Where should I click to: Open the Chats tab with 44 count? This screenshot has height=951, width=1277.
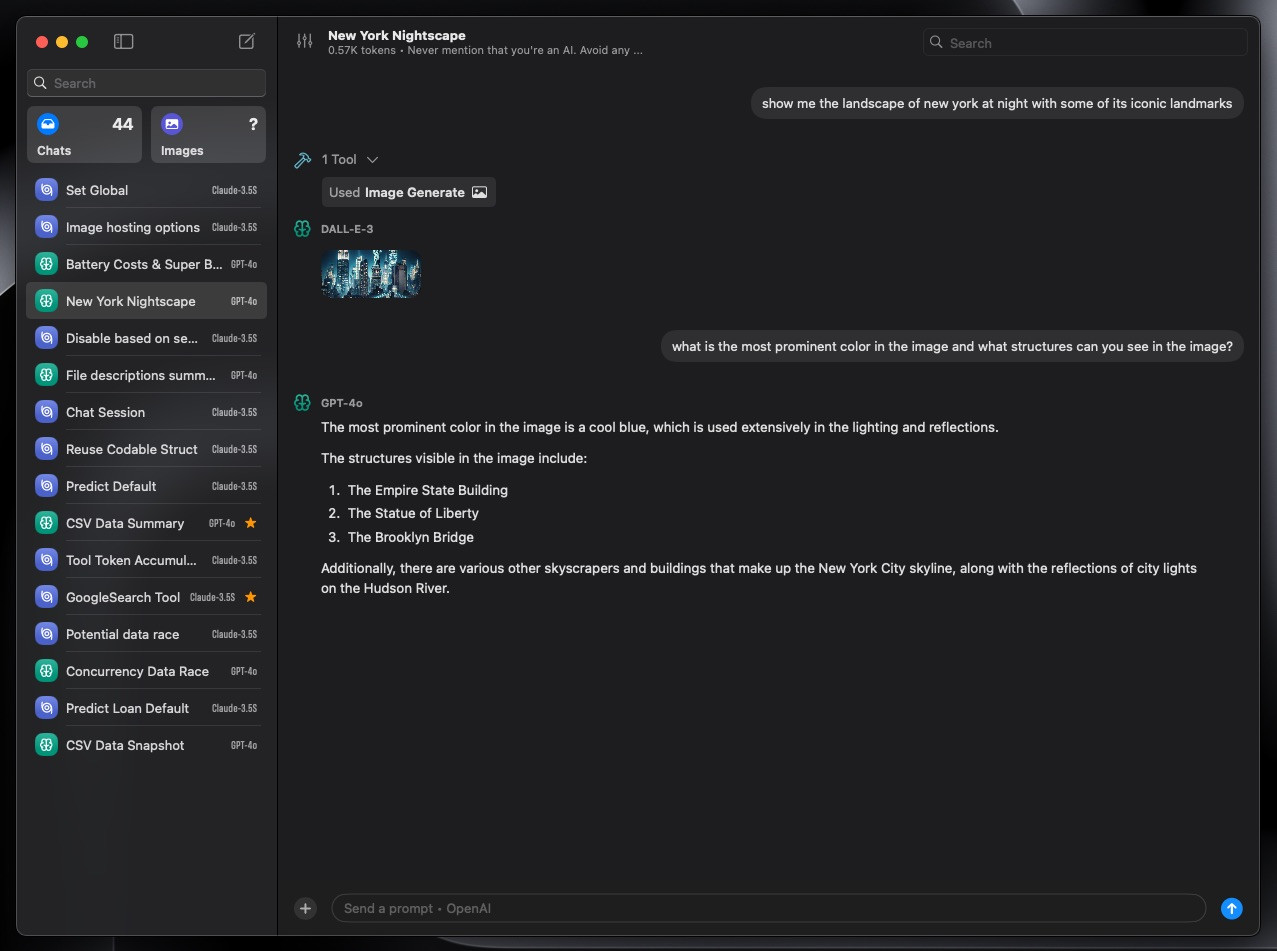point(84,135)
